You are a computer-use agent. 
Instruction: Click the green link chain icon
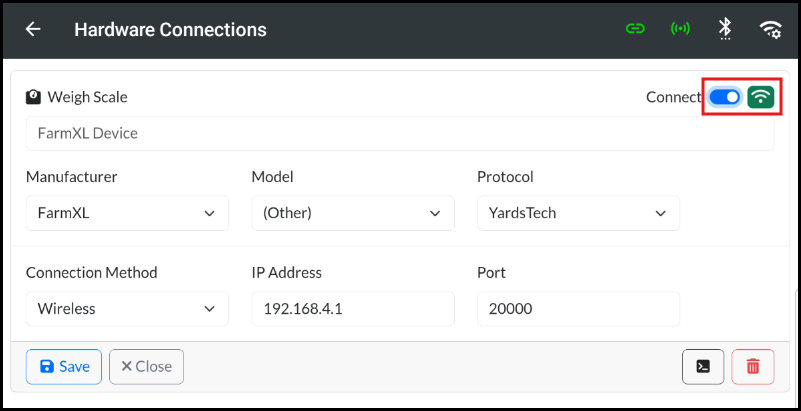coord(635,29)
